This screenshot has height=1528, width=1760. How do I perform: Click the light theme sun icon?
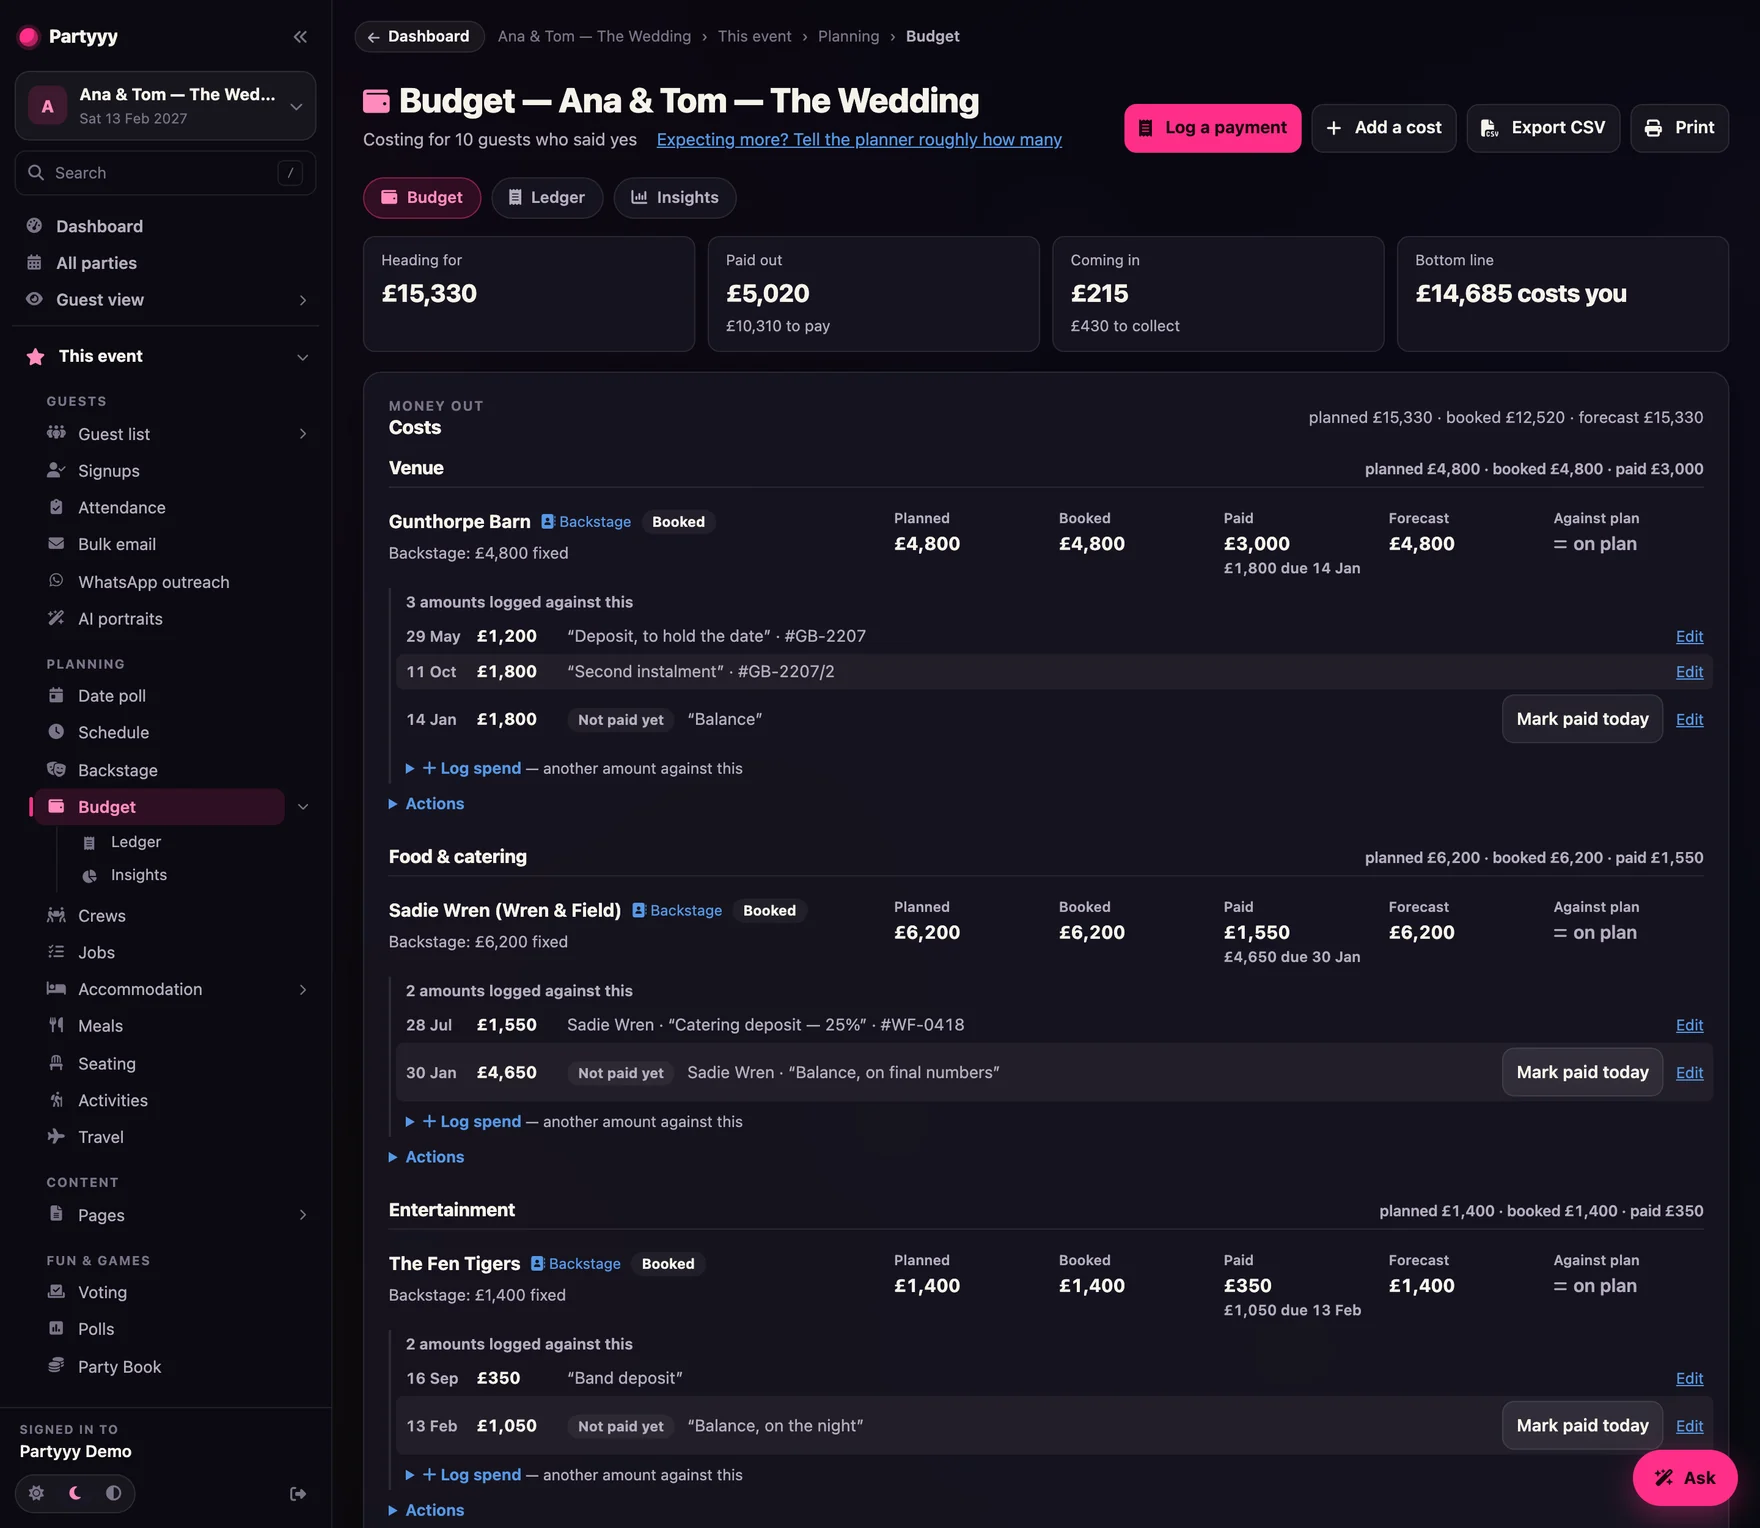coord(37,1493)
